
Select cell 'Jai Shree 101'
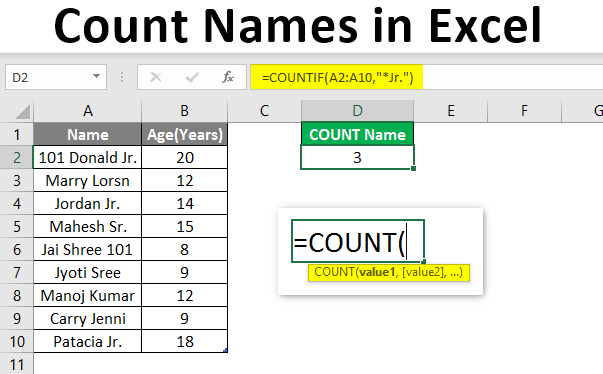tap(88, 249)
